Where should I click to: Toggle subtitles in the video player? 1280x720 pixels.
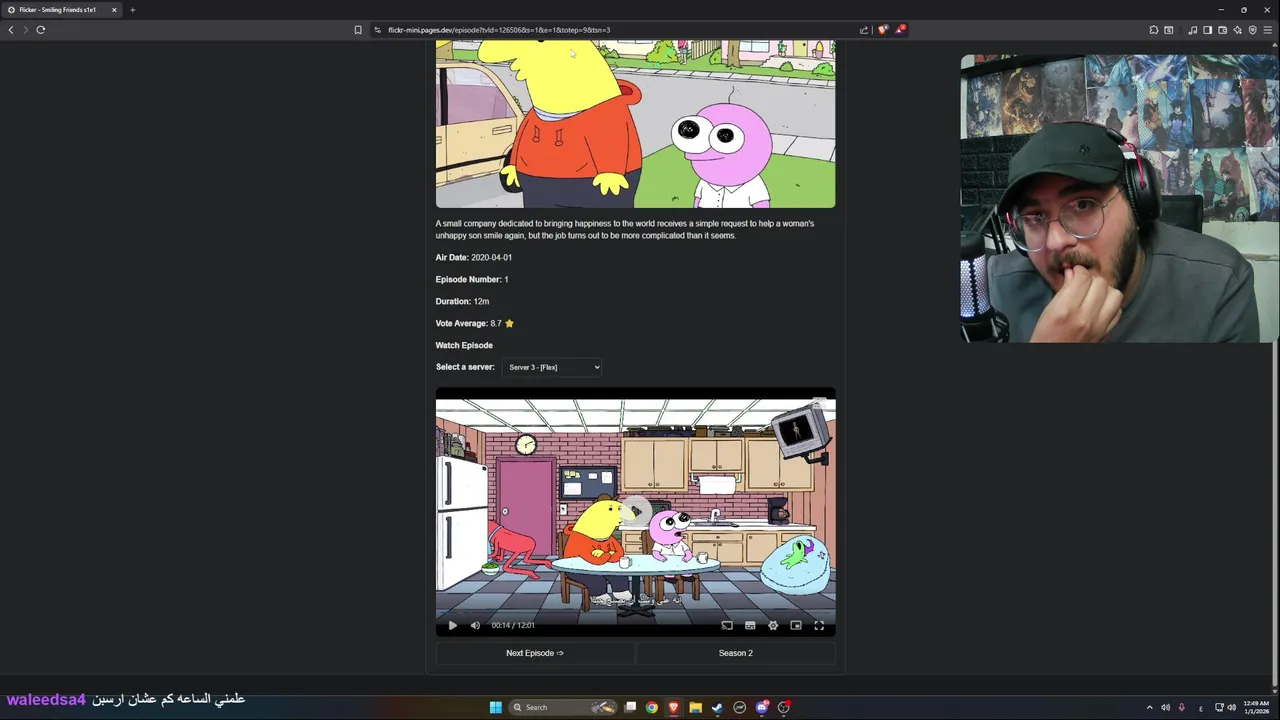pos(750,625)
